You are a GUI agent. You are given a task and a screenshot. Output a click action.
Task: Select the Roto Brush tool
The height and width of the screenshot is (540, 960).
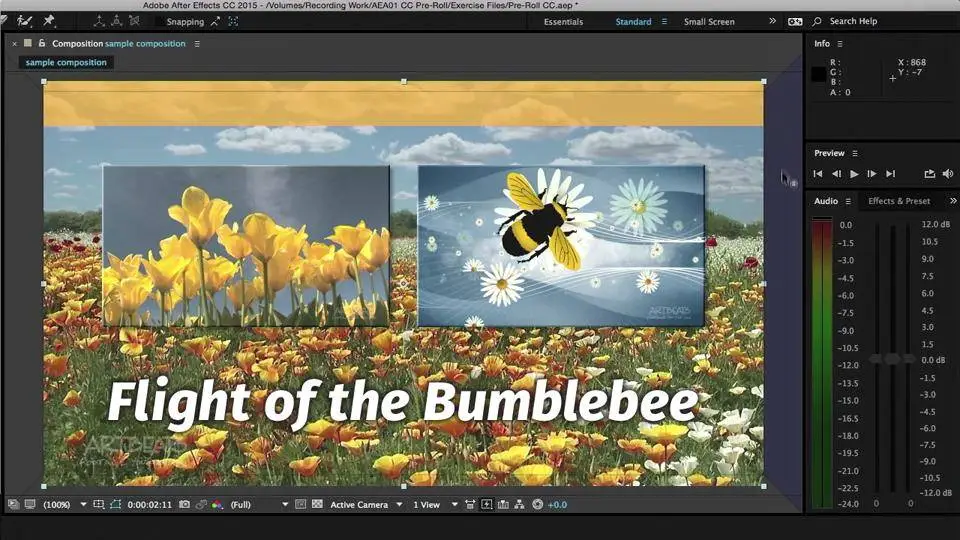click(25, 20)
